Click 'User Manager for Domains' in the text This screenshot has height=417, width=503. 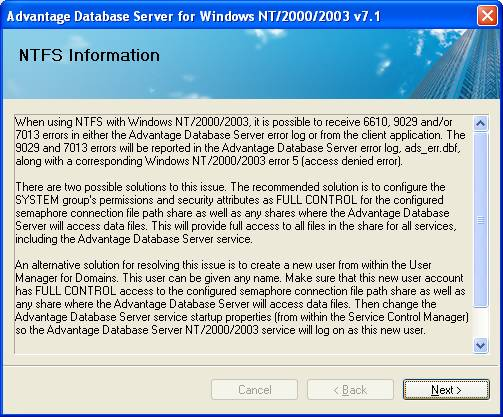(x=223, y=271)
